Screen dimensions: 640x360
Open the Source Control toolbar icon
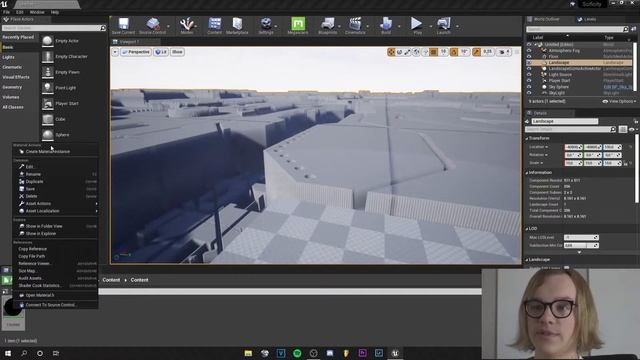coord(153,24)
